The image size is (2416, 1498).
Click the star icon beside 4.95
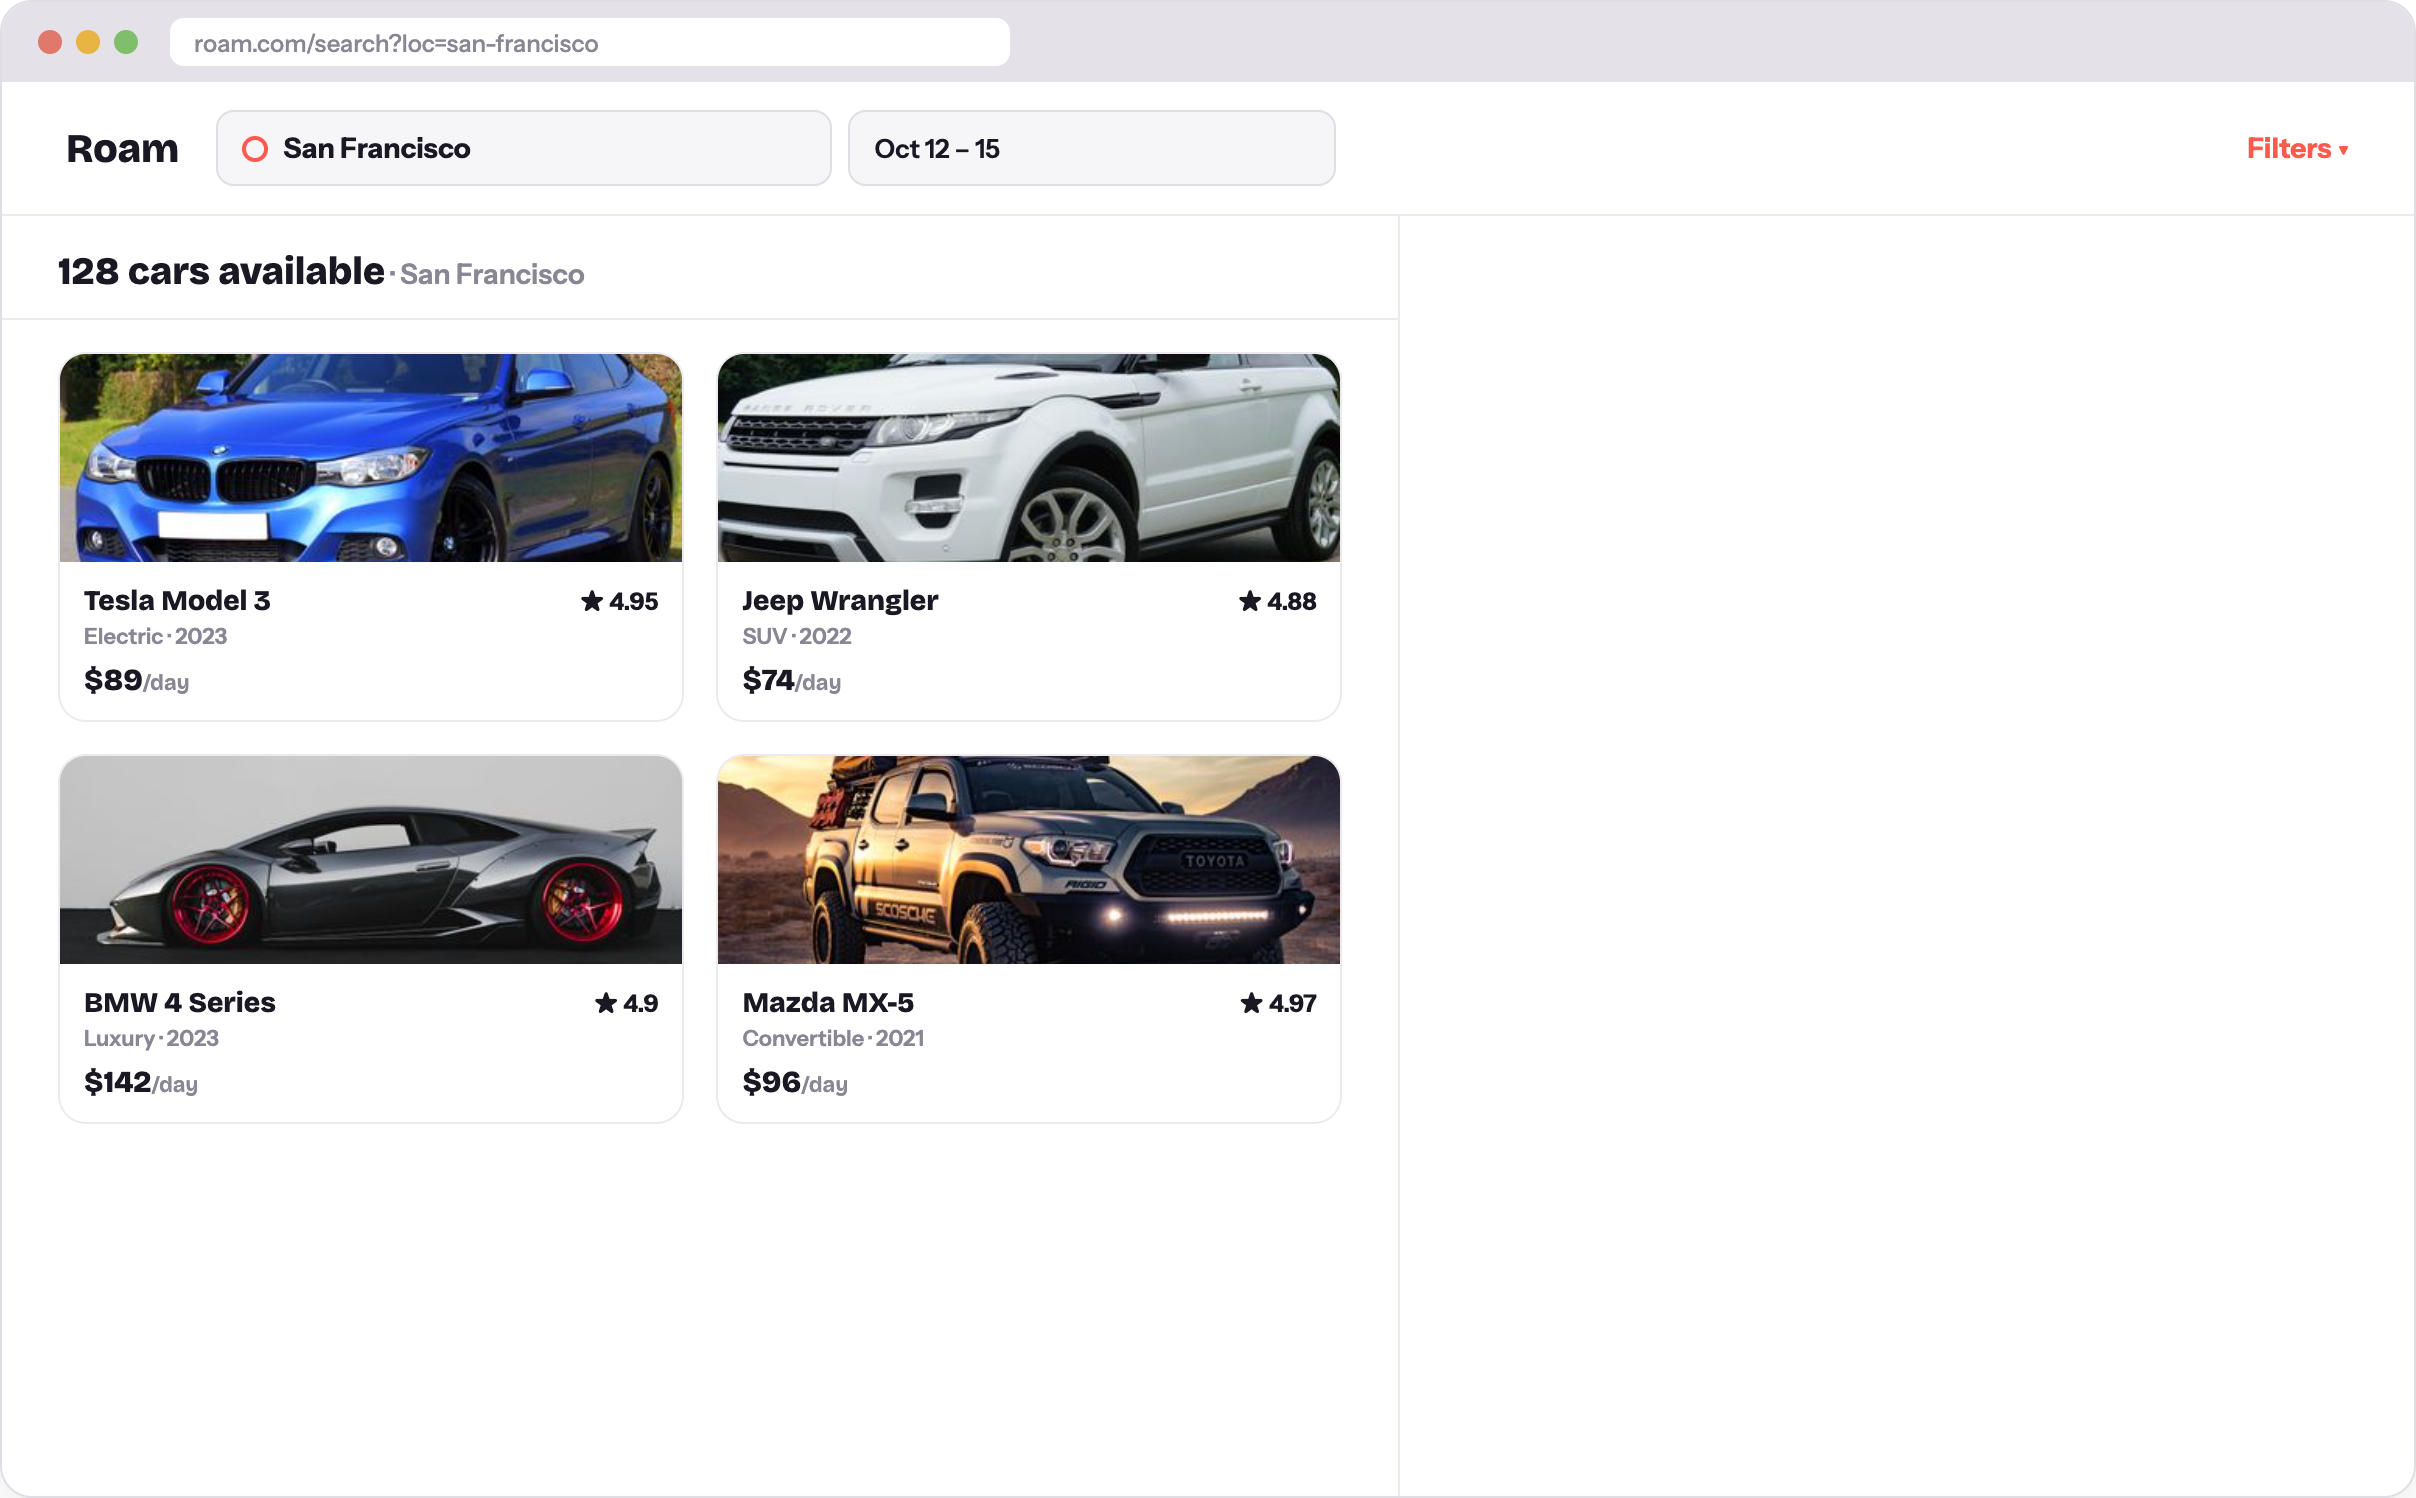(592, 601)
